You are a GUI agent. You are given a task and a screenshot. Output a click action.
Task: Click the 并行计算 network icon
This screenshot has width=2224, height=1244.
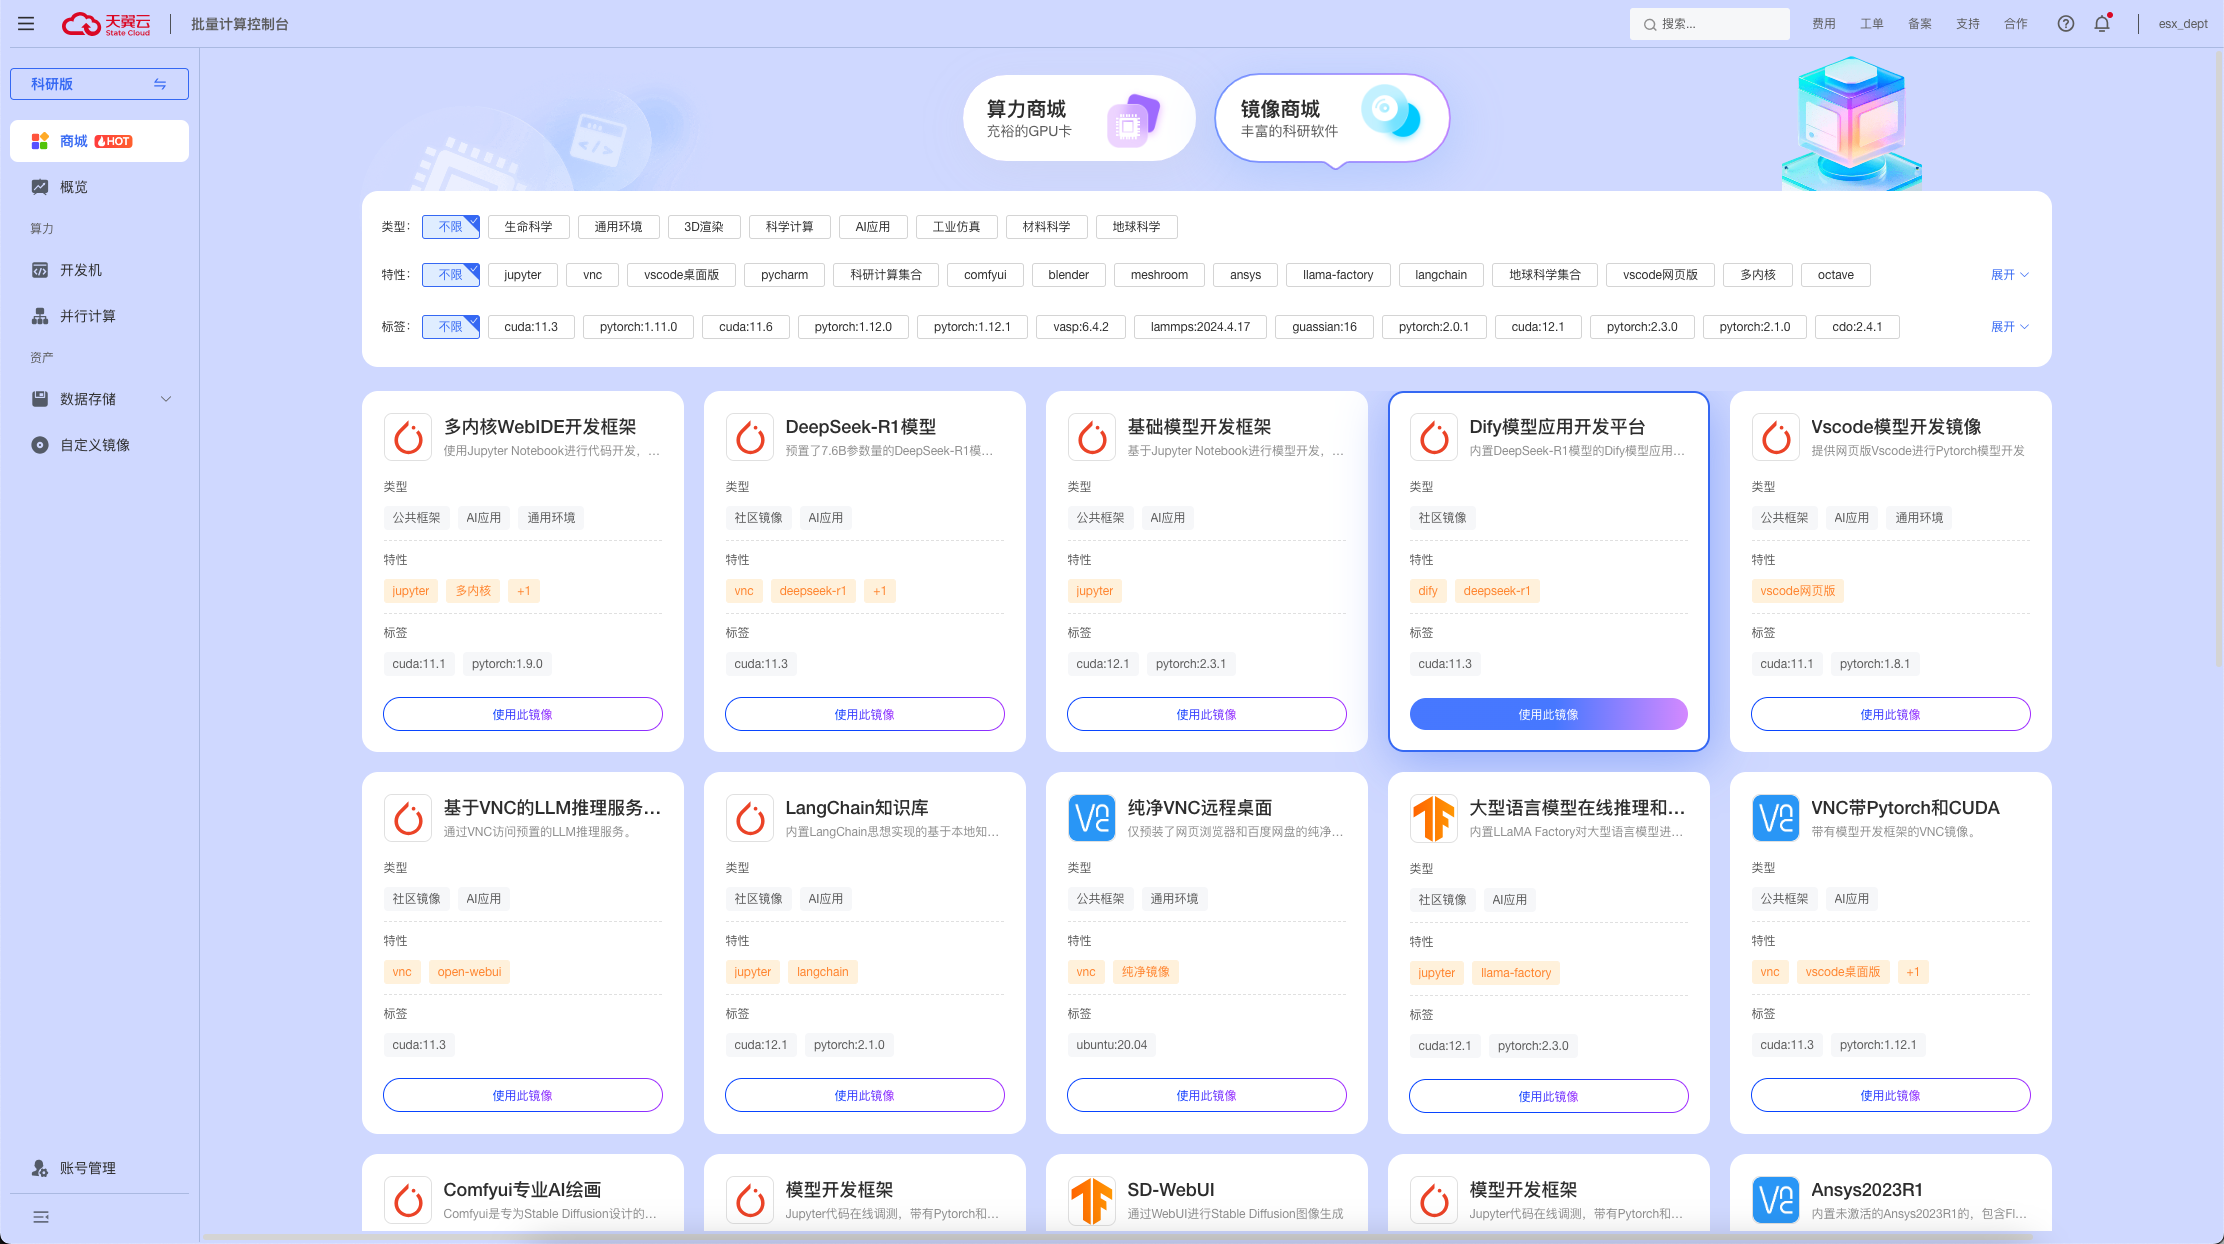coord(40,316)
